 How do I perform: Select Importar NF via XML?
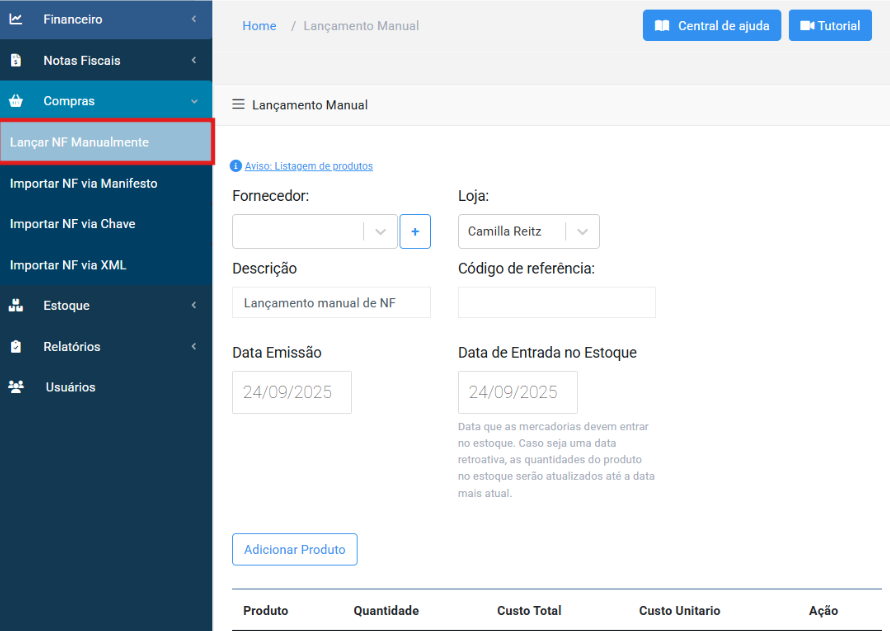68,265
